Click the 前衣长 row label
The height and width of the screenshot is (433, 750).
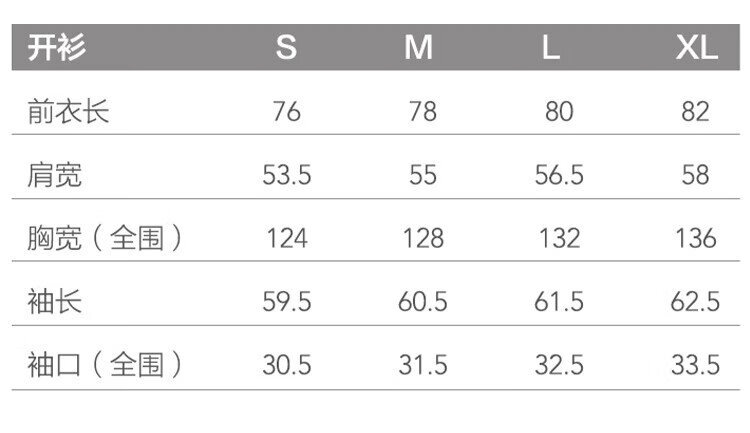coord(68,111)
